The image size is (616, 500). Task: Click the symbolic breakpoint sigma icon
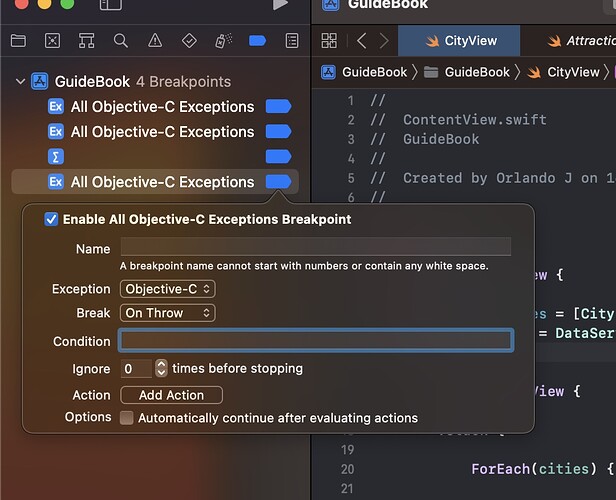point(56,157)
